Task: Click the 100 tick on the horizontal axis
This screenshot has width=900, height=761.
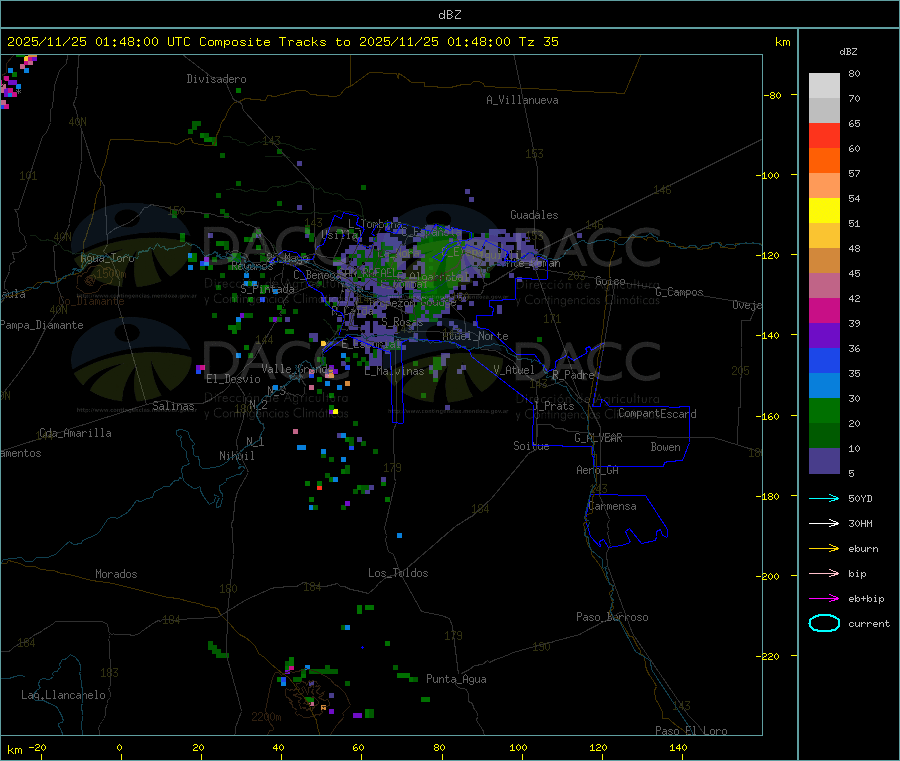Action: coord(518,747)
